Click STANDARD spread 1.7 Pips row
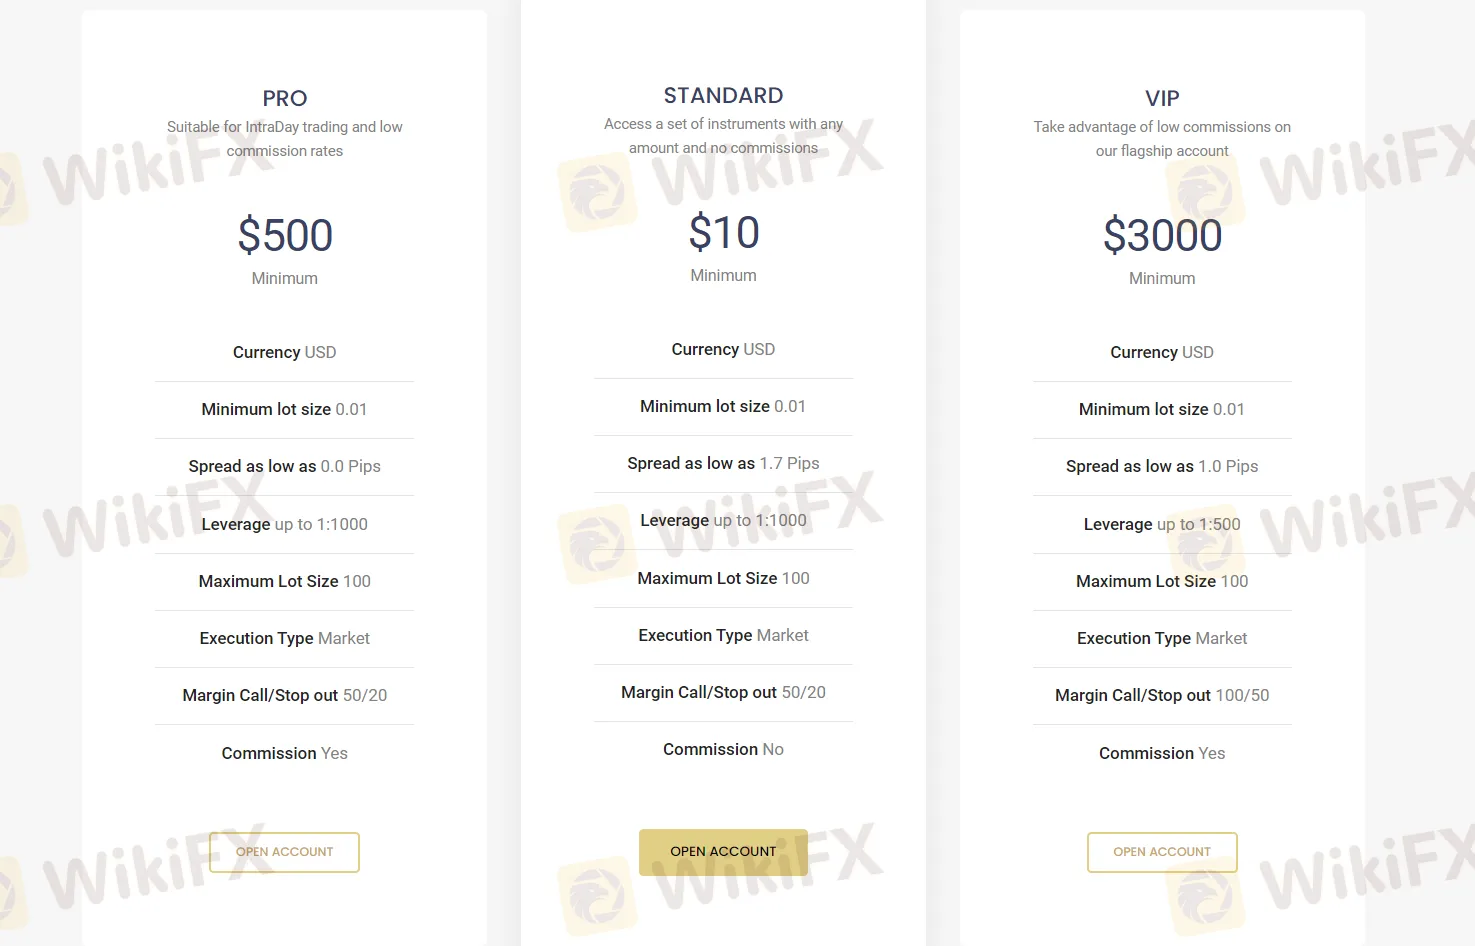 tap(723, 463)
